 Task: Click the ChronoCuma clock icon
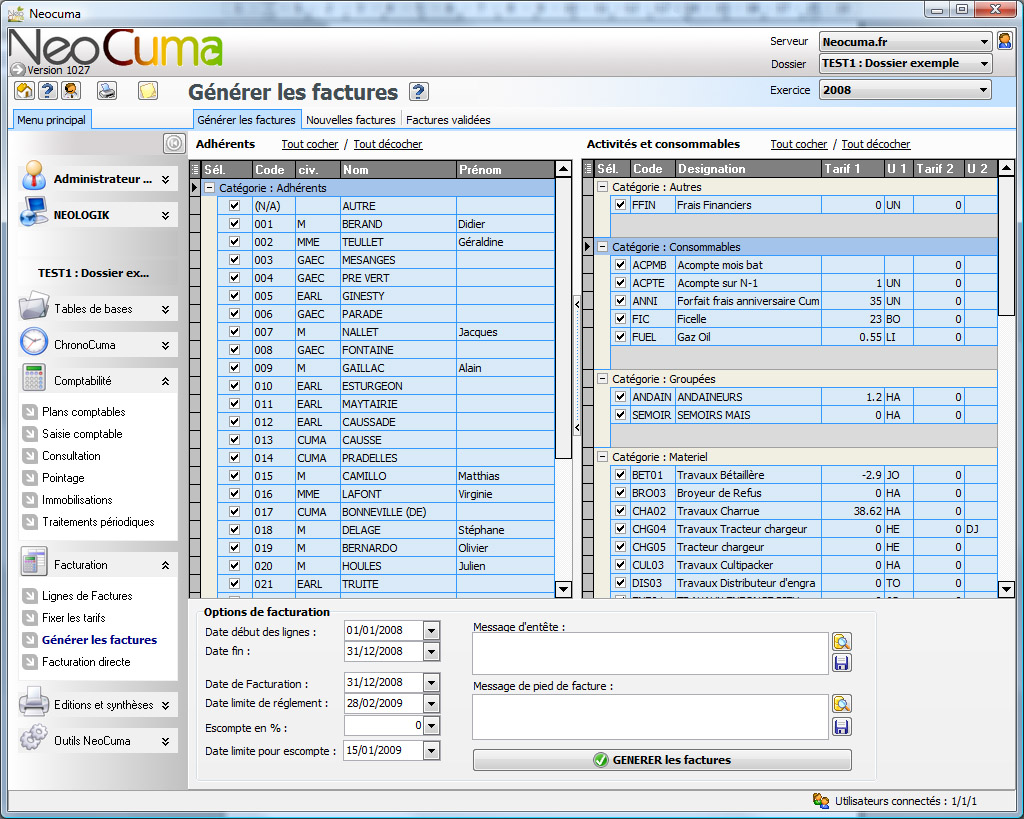click(x=33, y=342)
